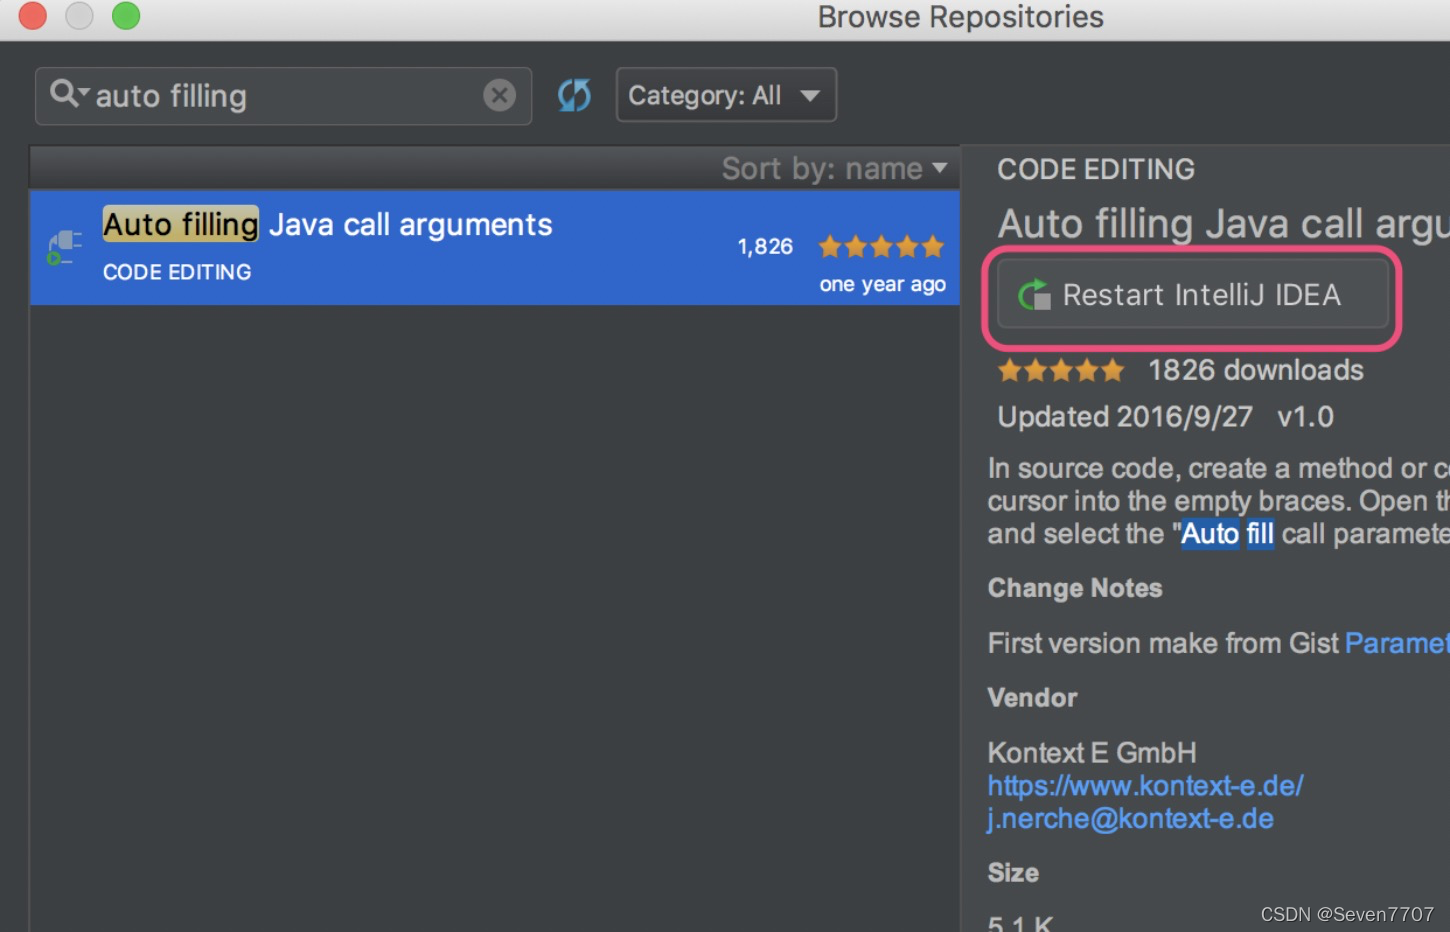Click the CODE EDITING category label

176,271
